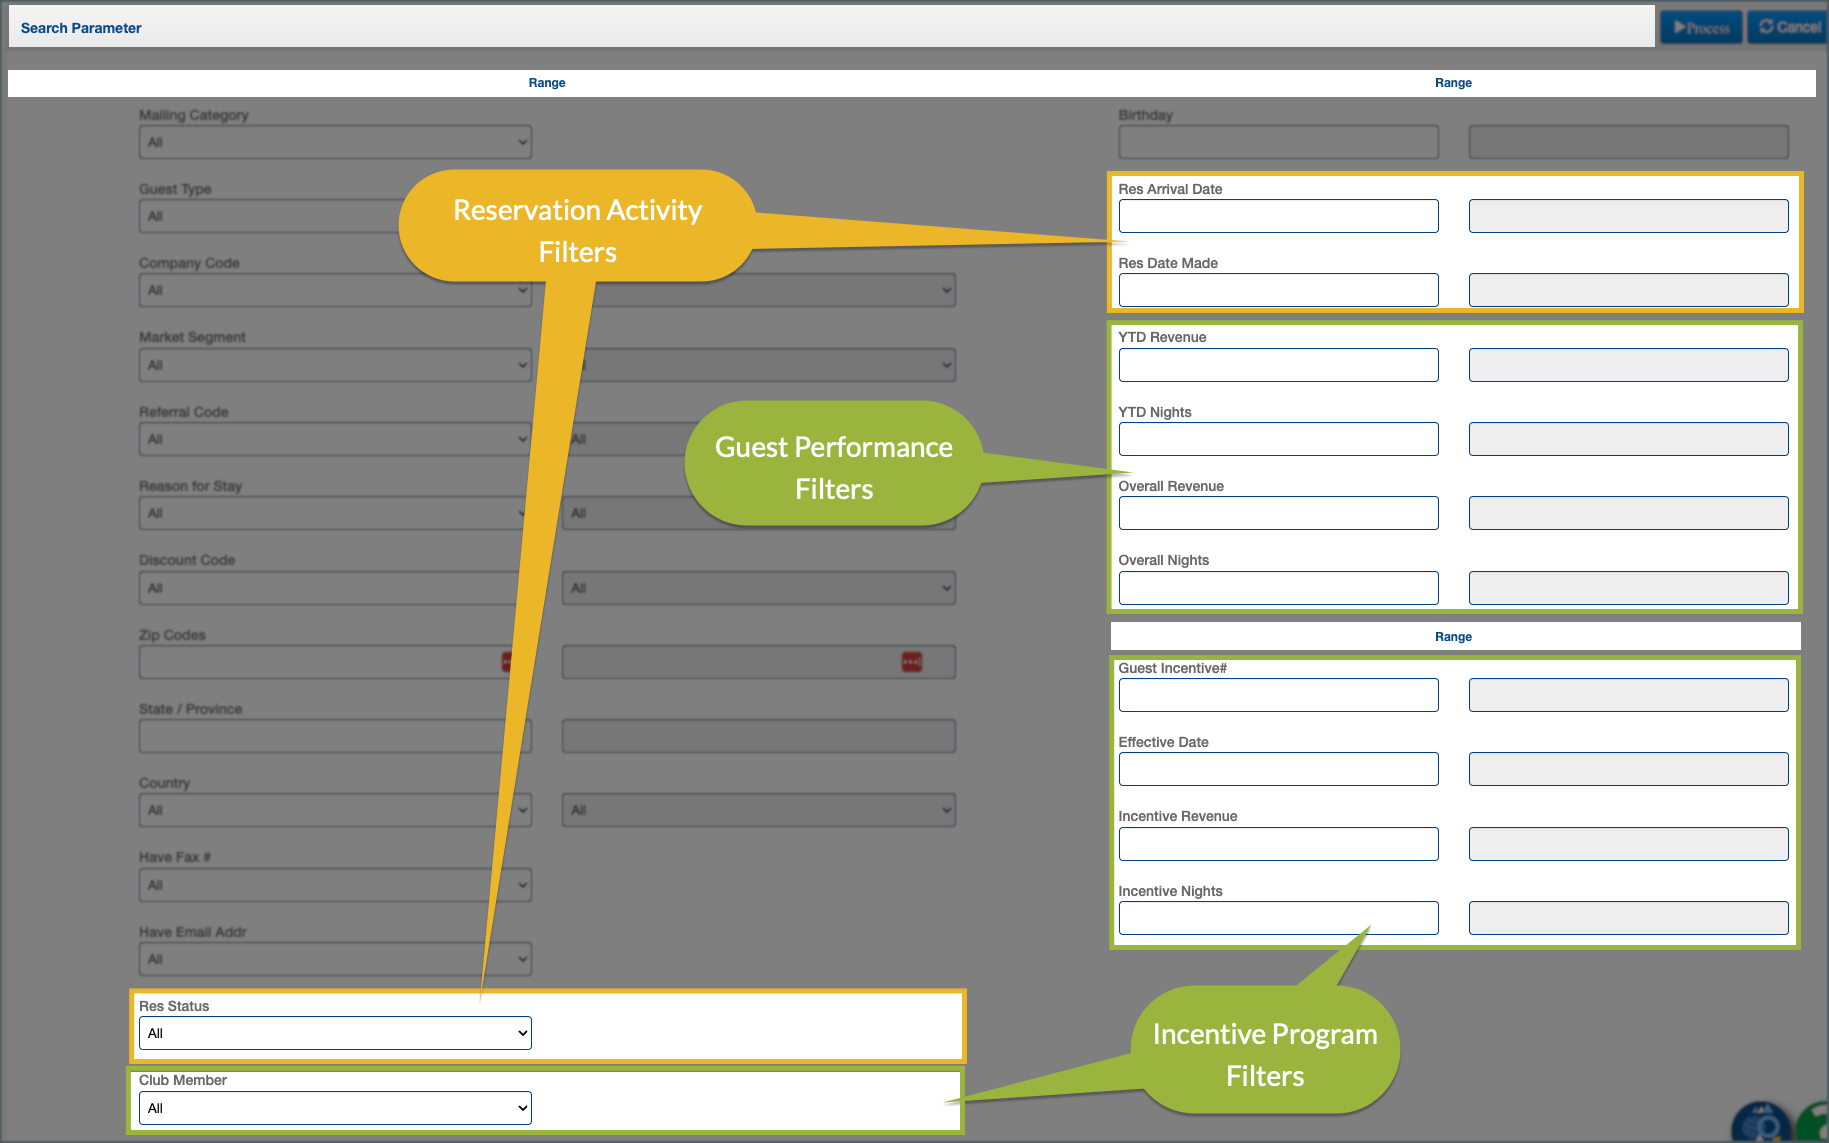Open the Res Status dropdown
The image size is (1829, 1143).
click(335, 1033)
